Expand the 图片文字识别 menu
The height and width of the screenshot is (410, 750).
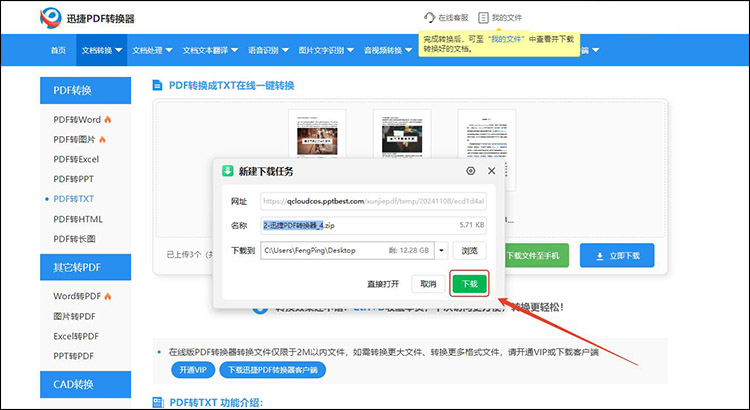pyautogui.click(x=326, y=50)
